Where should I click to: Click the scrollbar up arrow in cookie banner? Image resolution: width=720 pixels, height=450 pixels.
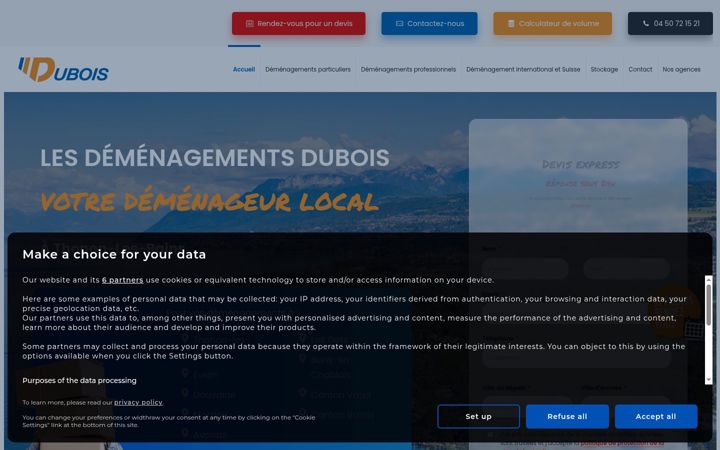[709, 280]
